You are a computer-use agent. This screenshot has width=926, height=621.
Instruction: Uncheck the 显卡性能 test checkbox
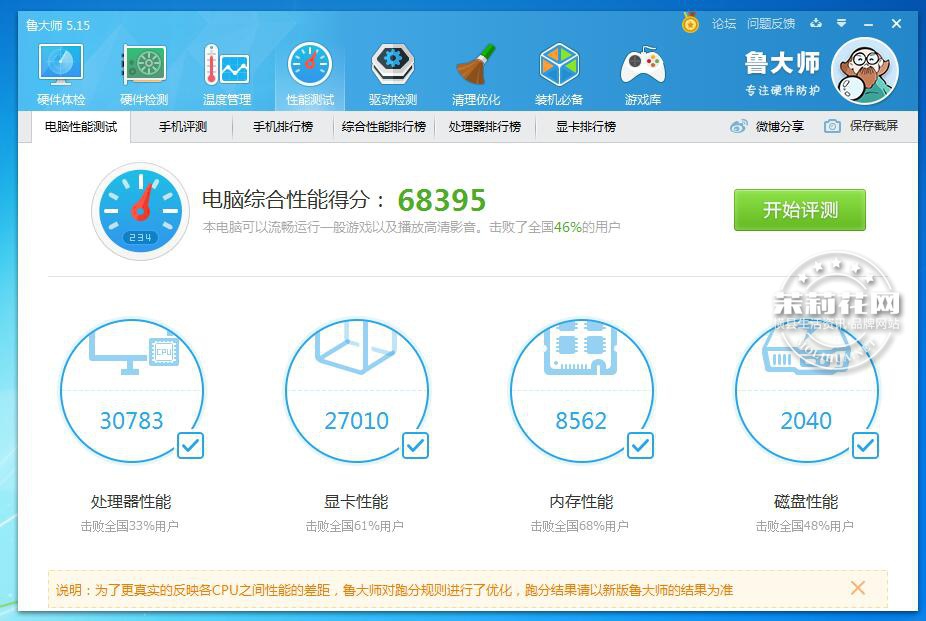[415, 446]
